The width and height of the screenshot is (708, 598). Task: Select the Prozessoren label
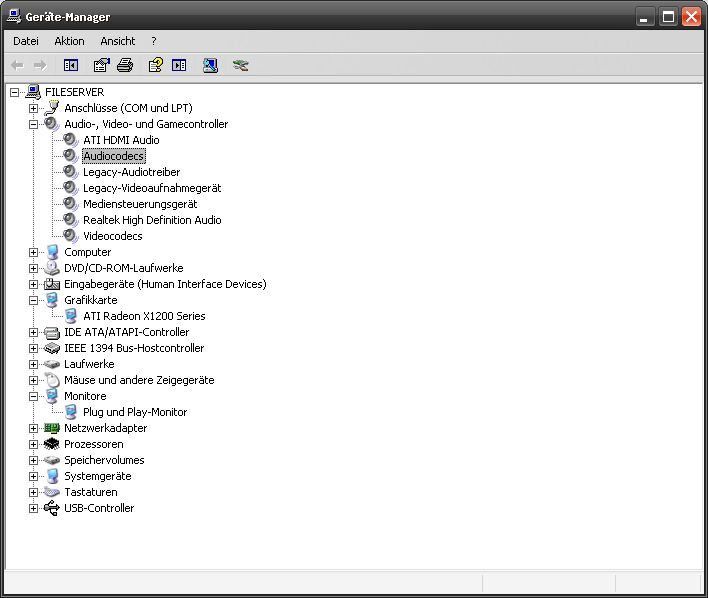point(93,444)
